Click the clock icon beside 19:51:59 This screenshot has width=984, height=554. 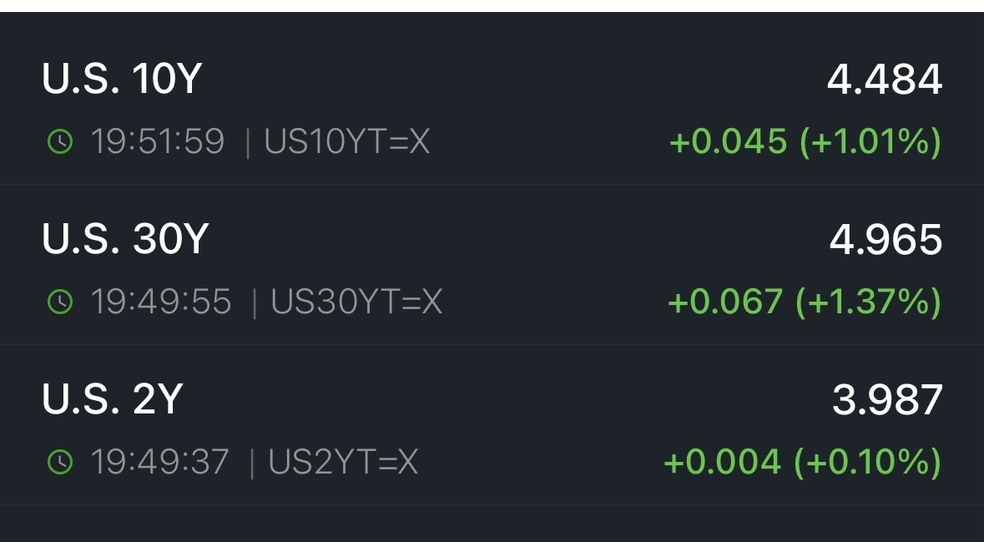pos(60,141)
